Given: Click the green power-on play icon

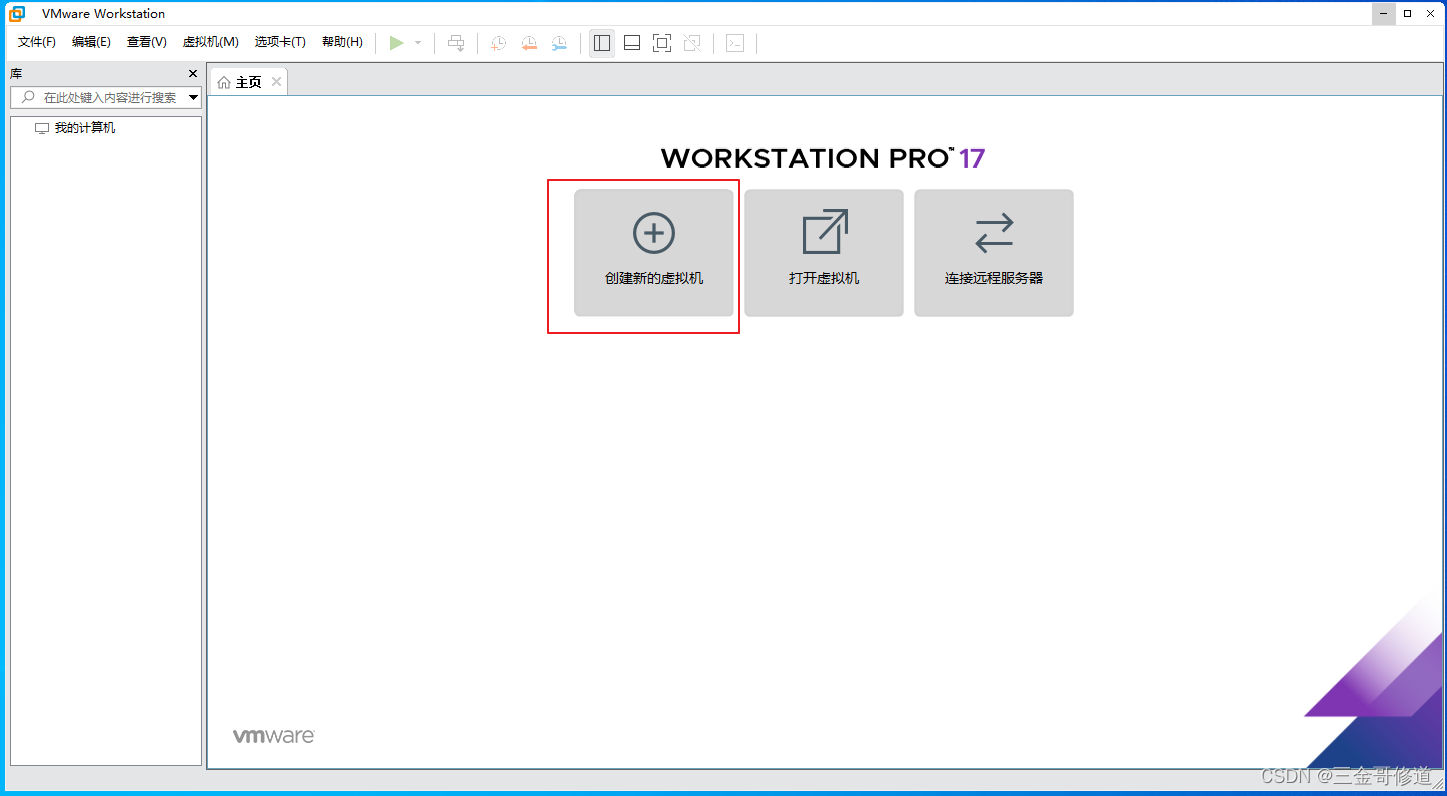Looking at the screenshot, I should 397,43.
